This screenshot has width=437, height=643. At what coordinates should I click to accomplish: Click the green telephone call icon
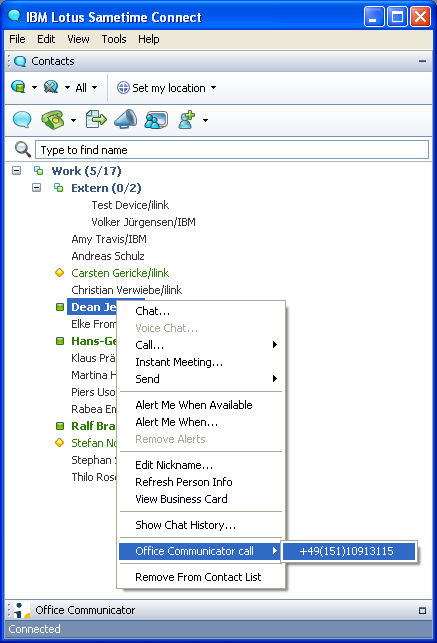pos(52,120)
